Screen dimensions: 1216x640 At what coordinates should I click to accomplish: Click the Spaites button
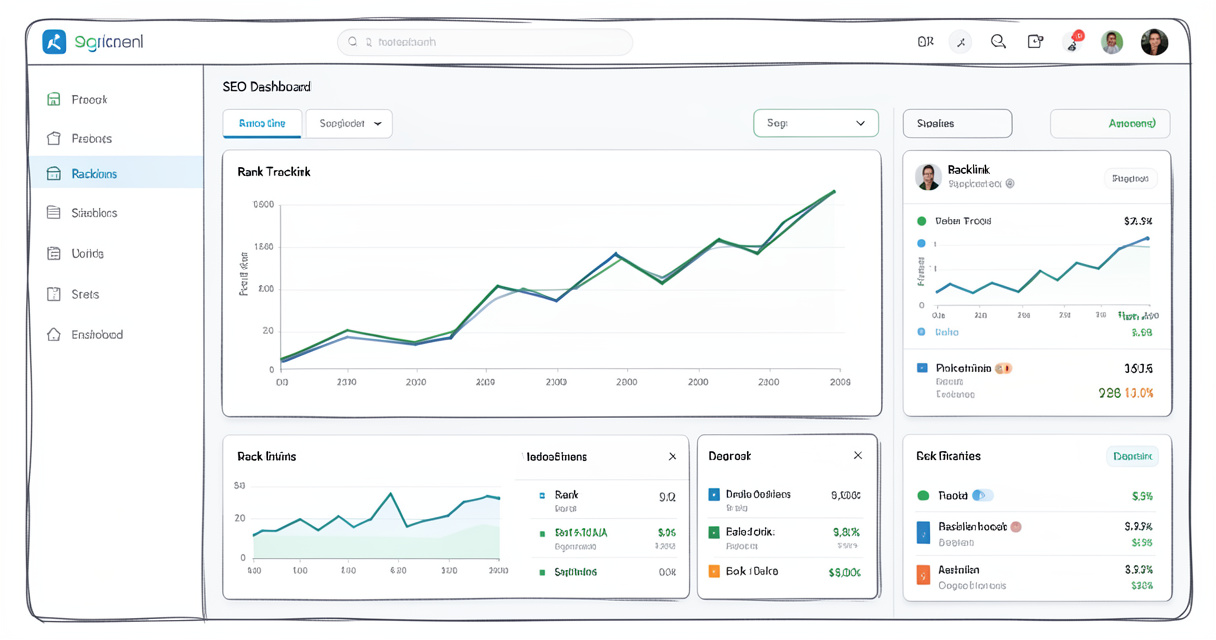point(957,123)
